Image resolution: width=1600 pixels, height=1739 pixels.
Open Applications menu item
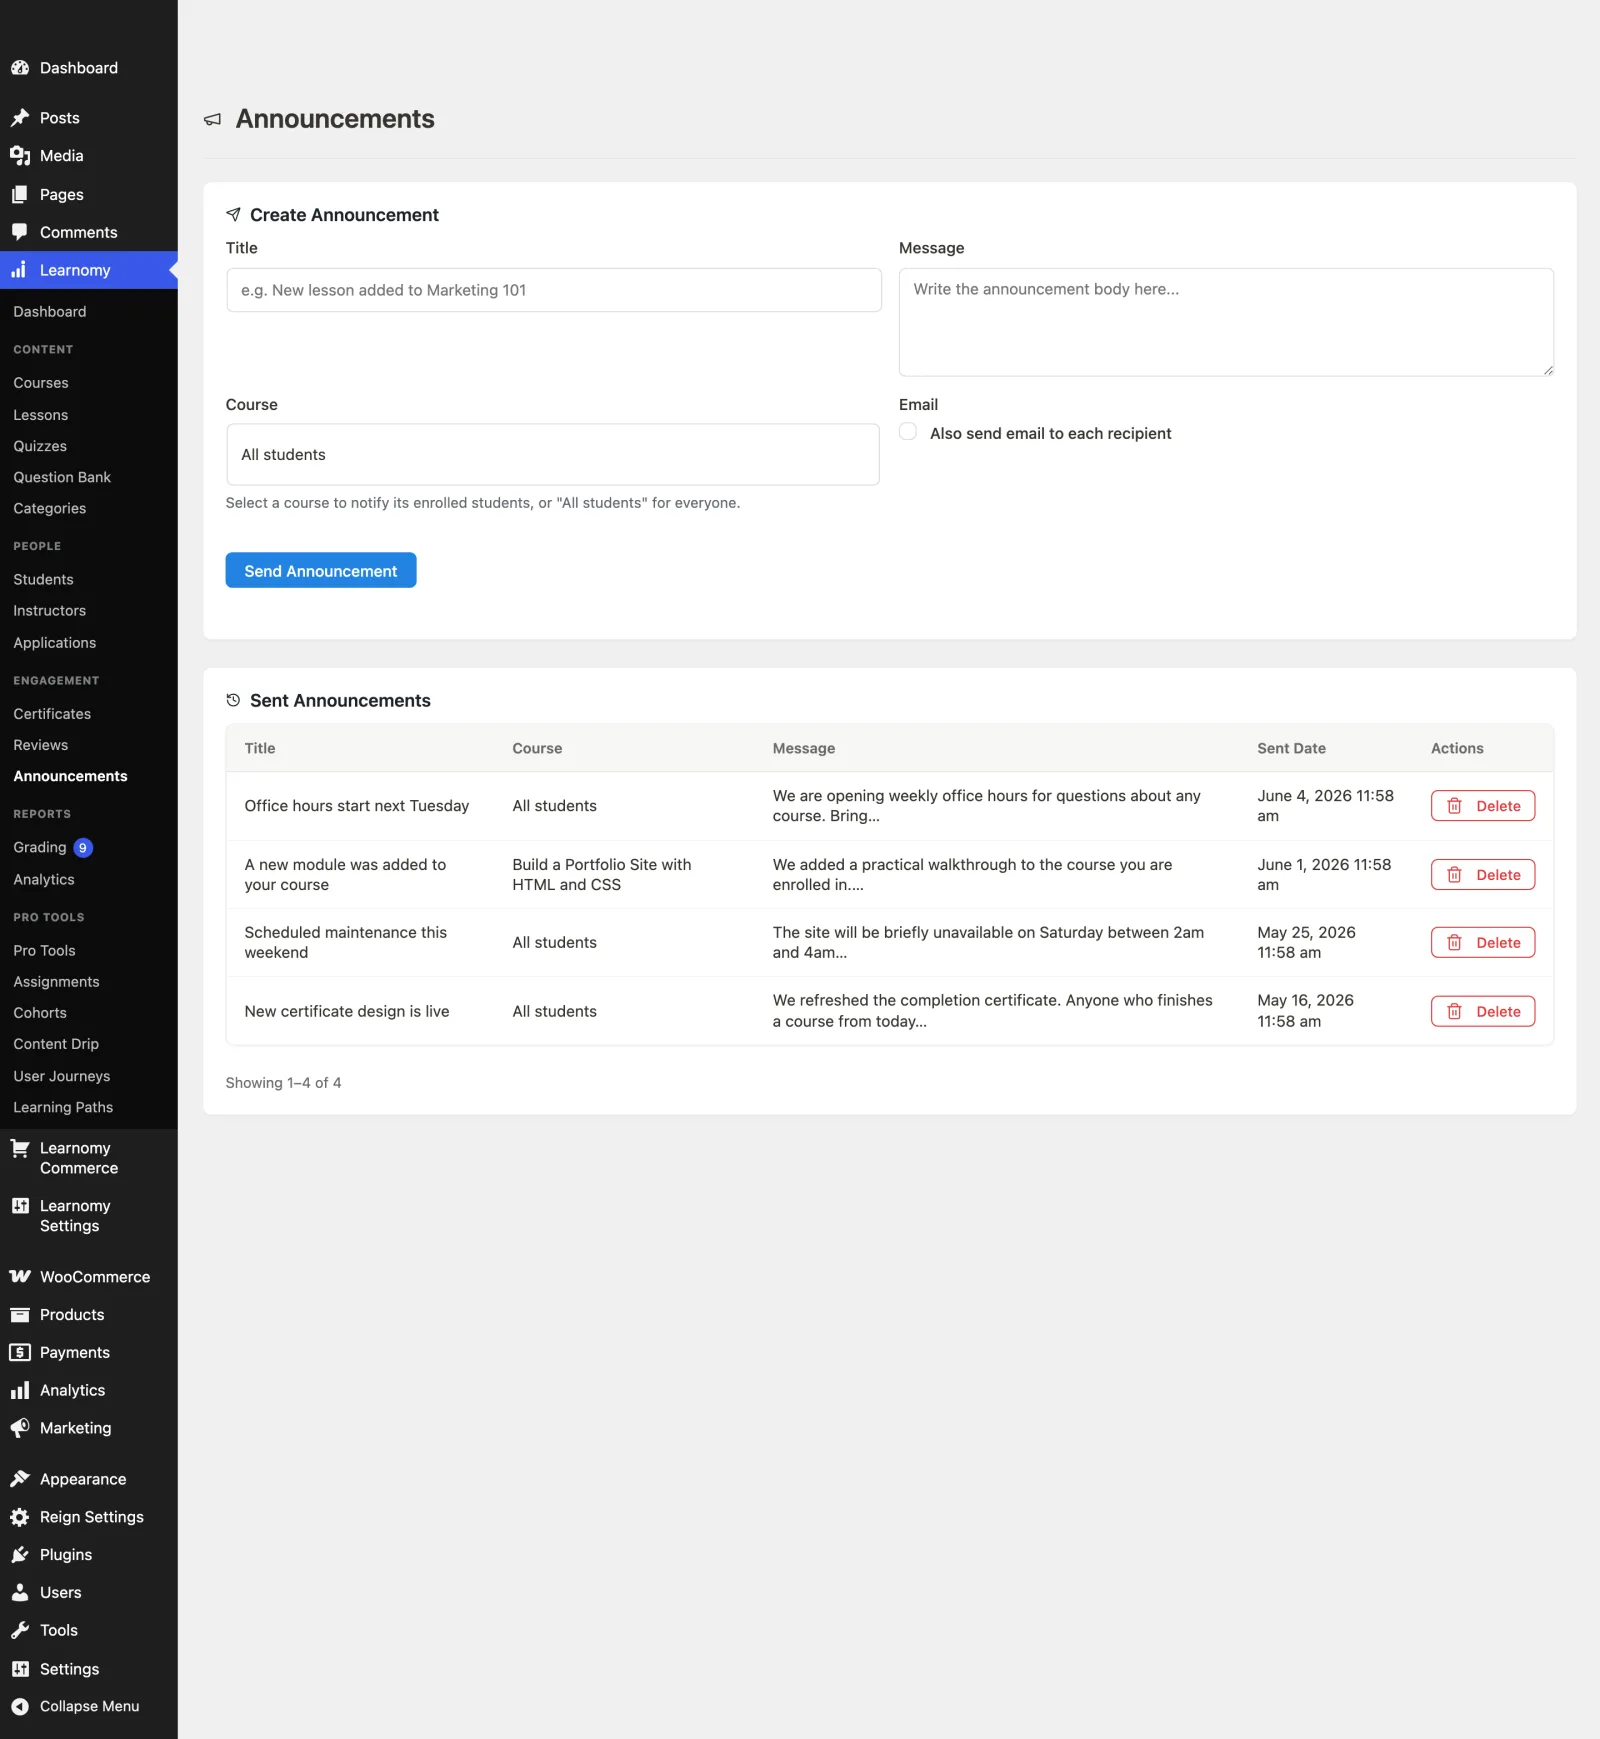(55, 643)
